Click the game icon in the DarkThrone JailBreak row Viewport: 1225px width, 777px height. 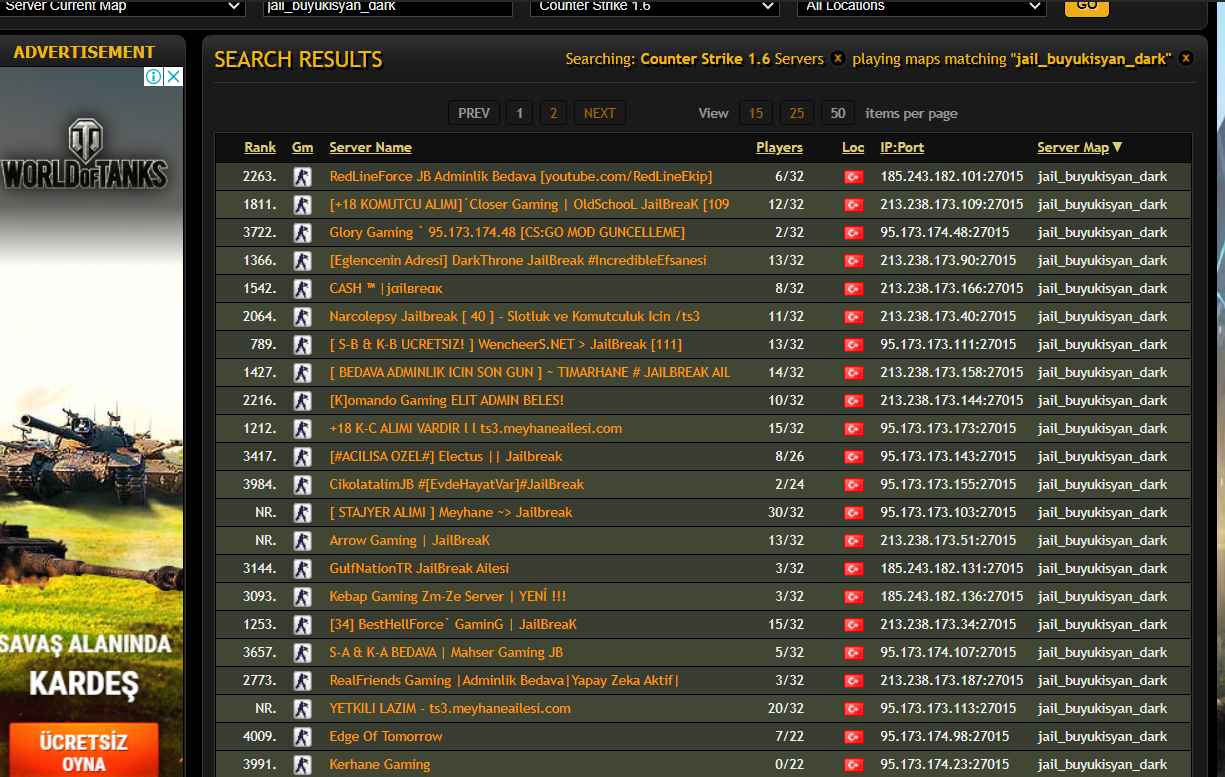coord(302,261)
